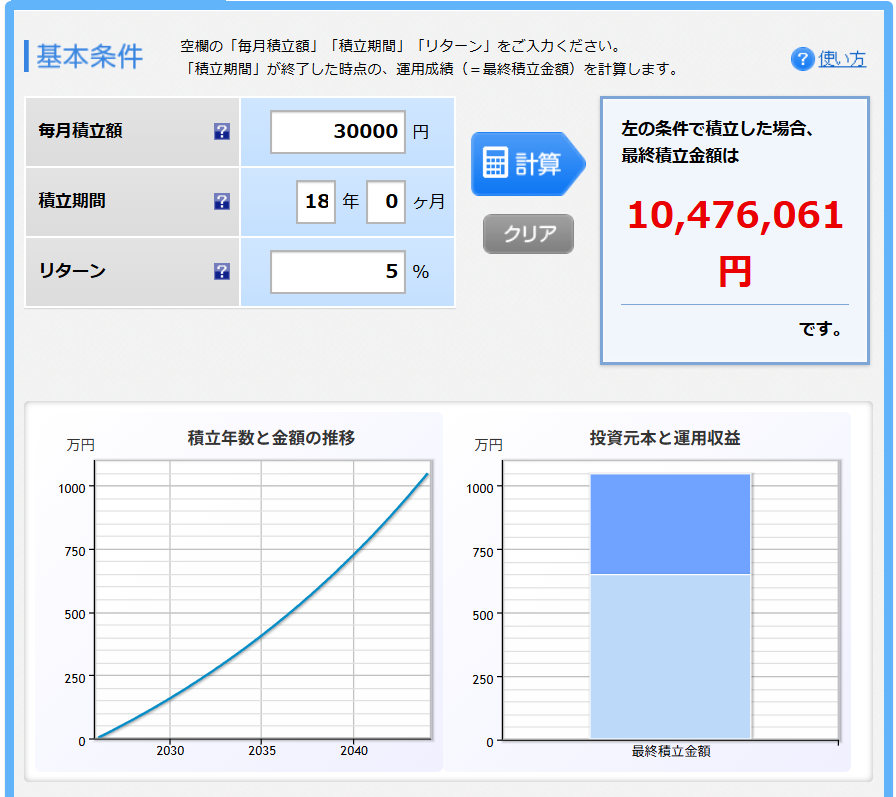Click the help icon beside 積立期間
Viewport: 896px width, 797px height.
(x=222, y=202)
